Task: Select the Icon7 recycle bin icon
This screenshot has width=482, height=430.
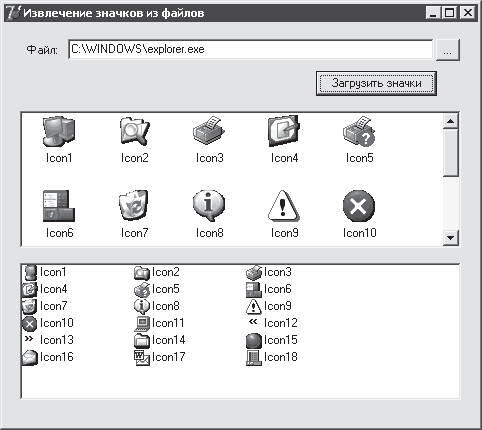Action: 134,205
